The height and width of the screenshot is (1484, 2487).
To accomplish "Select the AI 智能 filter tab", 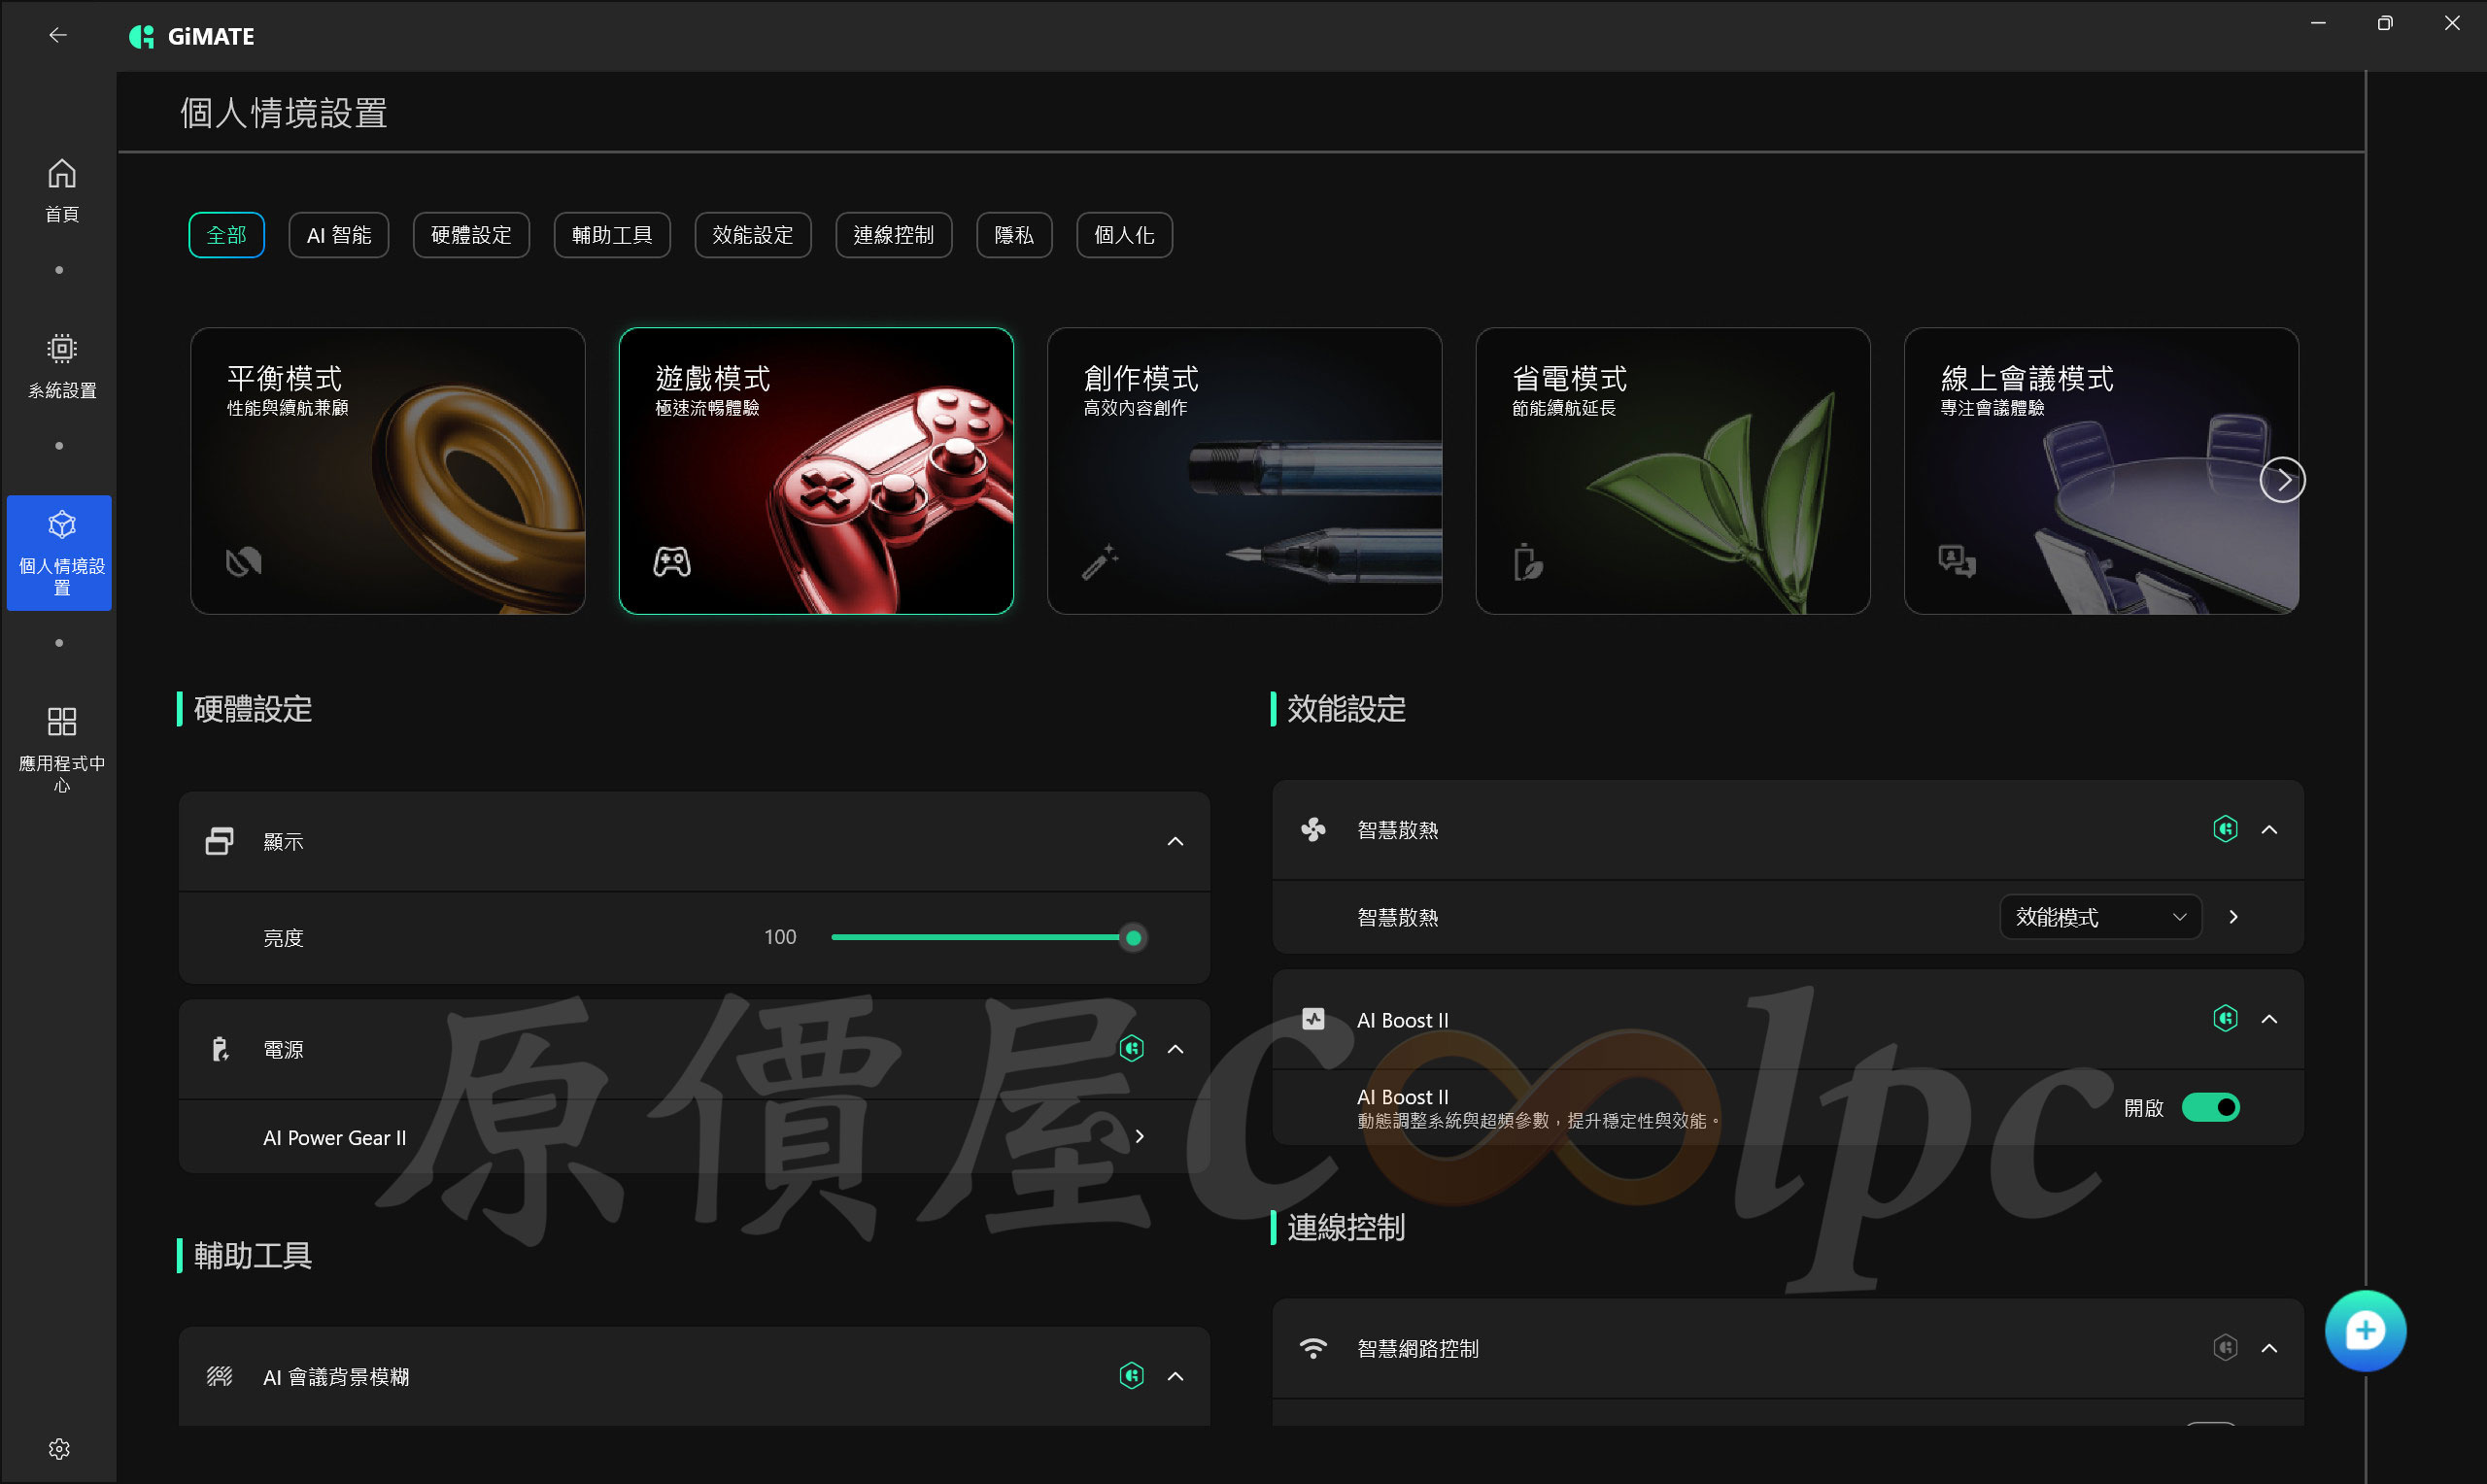I will [x=338, y=235].
